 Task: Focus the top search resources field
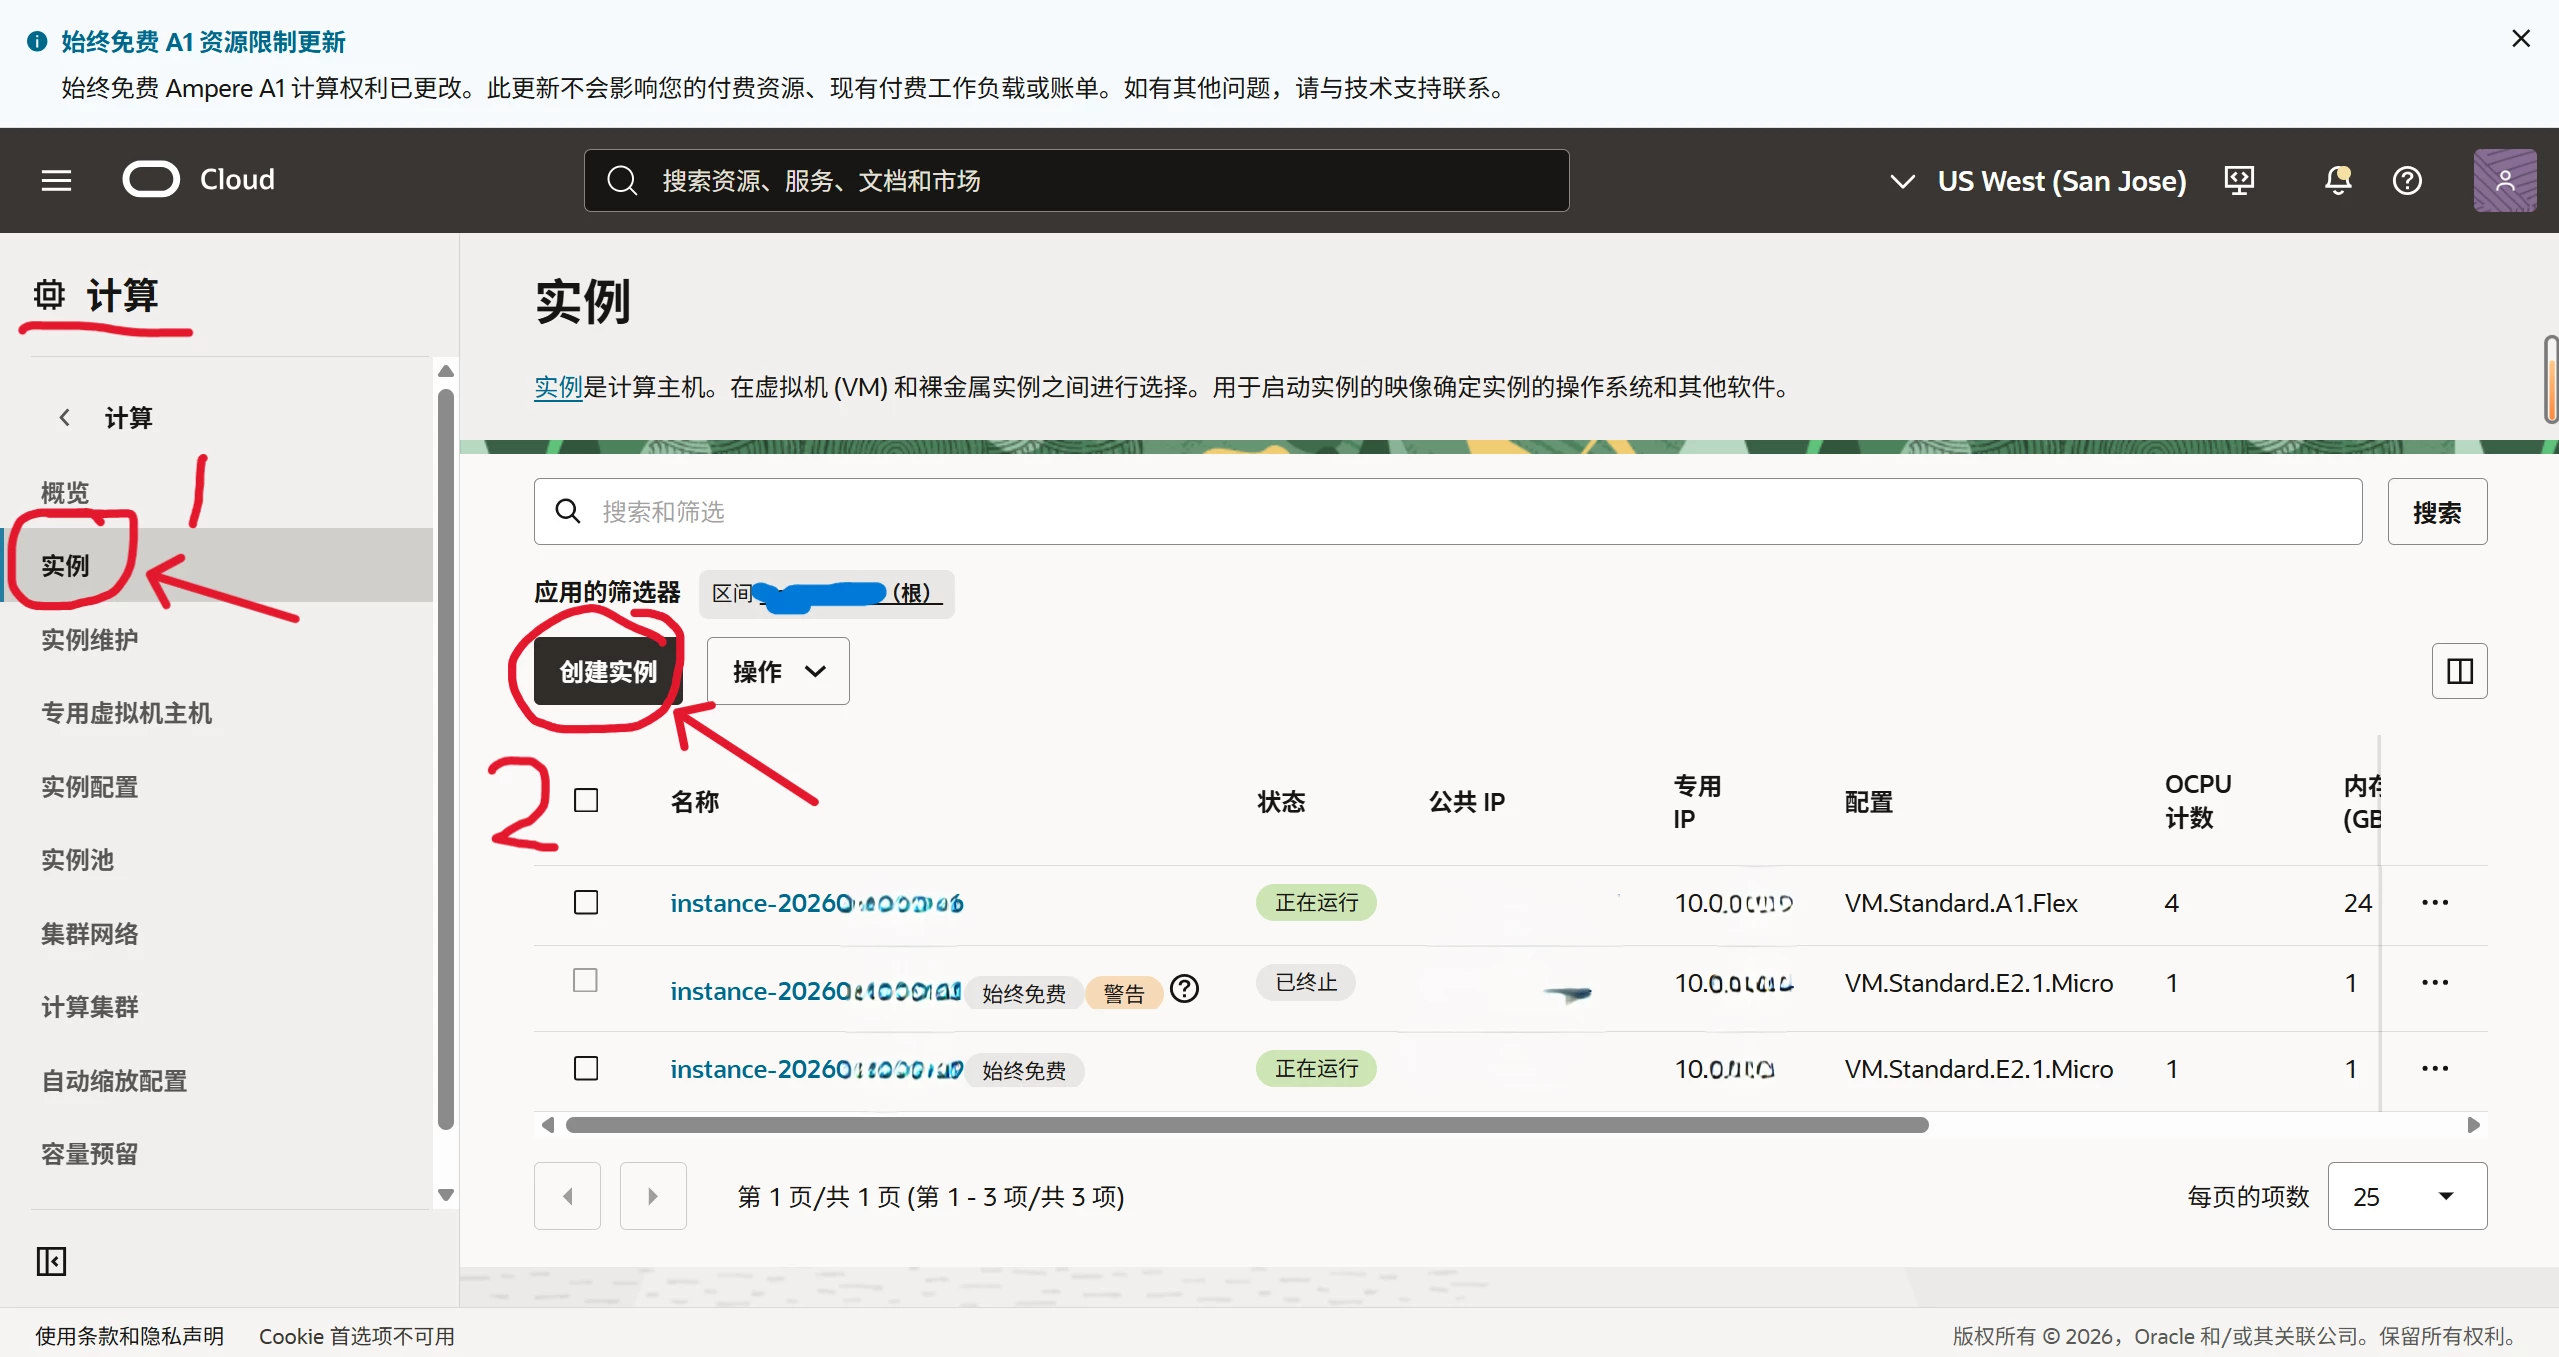point(1076,180)
